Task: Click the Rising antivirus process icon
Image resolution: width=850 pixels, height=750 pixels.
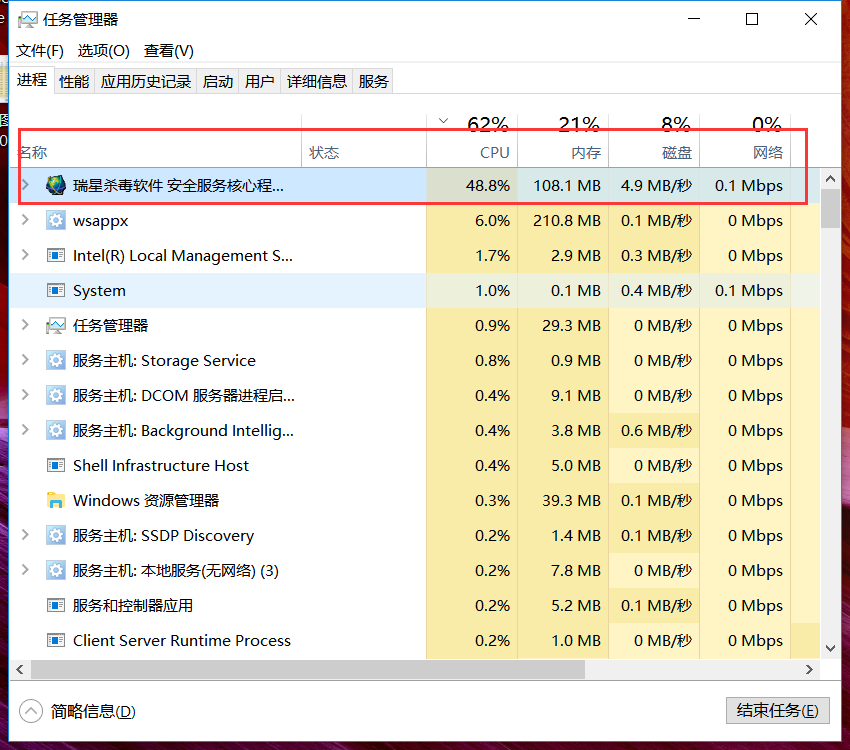Action: (x=56, y=185)
